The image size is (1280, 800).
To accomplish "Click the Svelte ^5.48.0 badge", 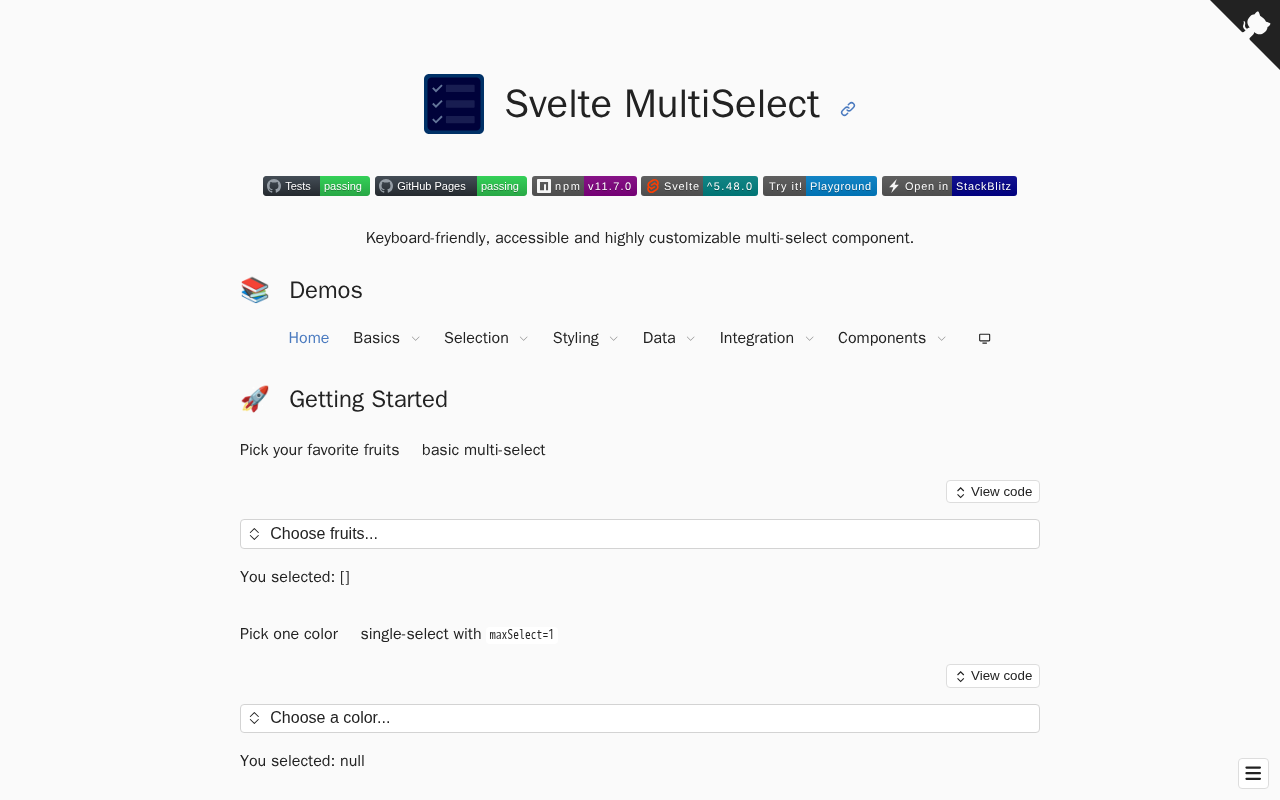I will pyautogui.click(x=699, y=186).
